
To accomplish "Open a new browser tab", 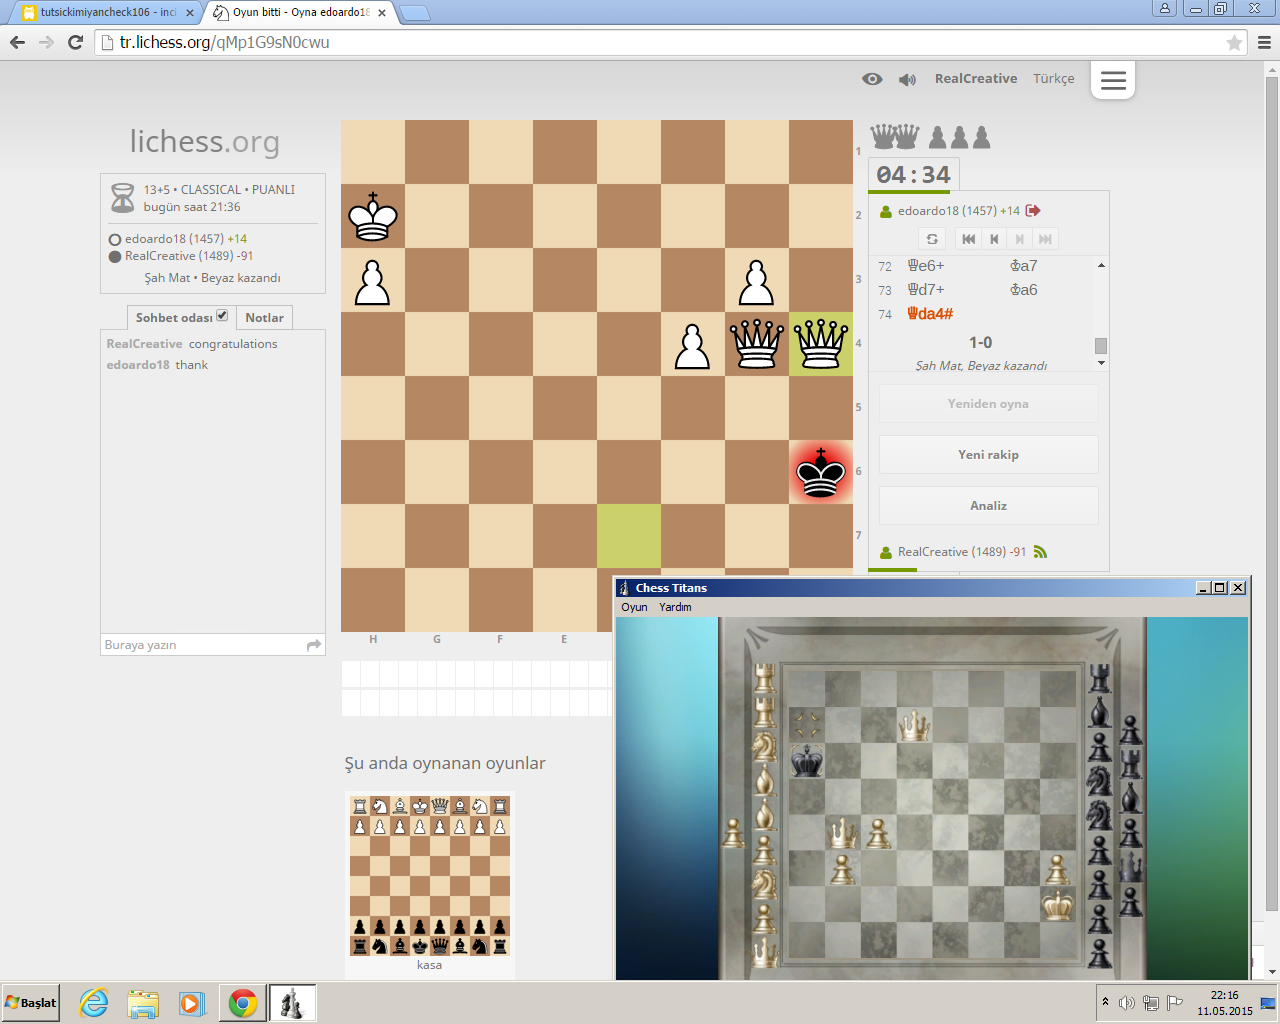I will click(415, 13).
